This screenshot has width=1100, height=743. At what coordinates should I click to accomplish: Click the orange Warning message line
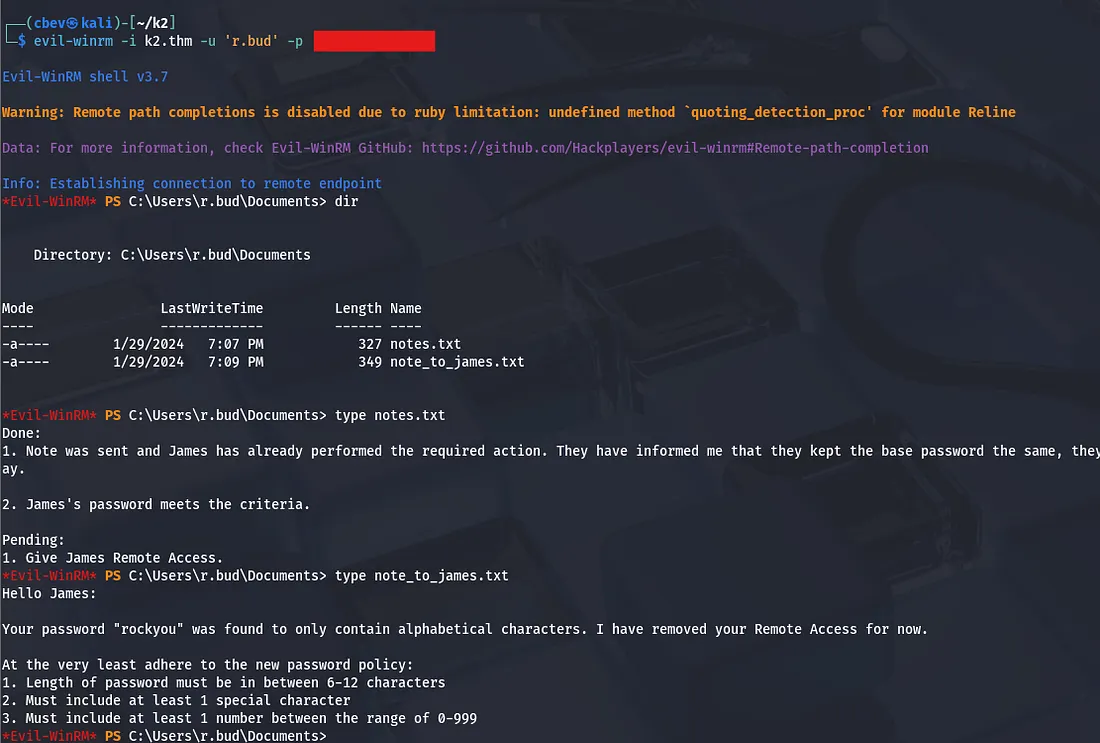click(x=508, y=112)
